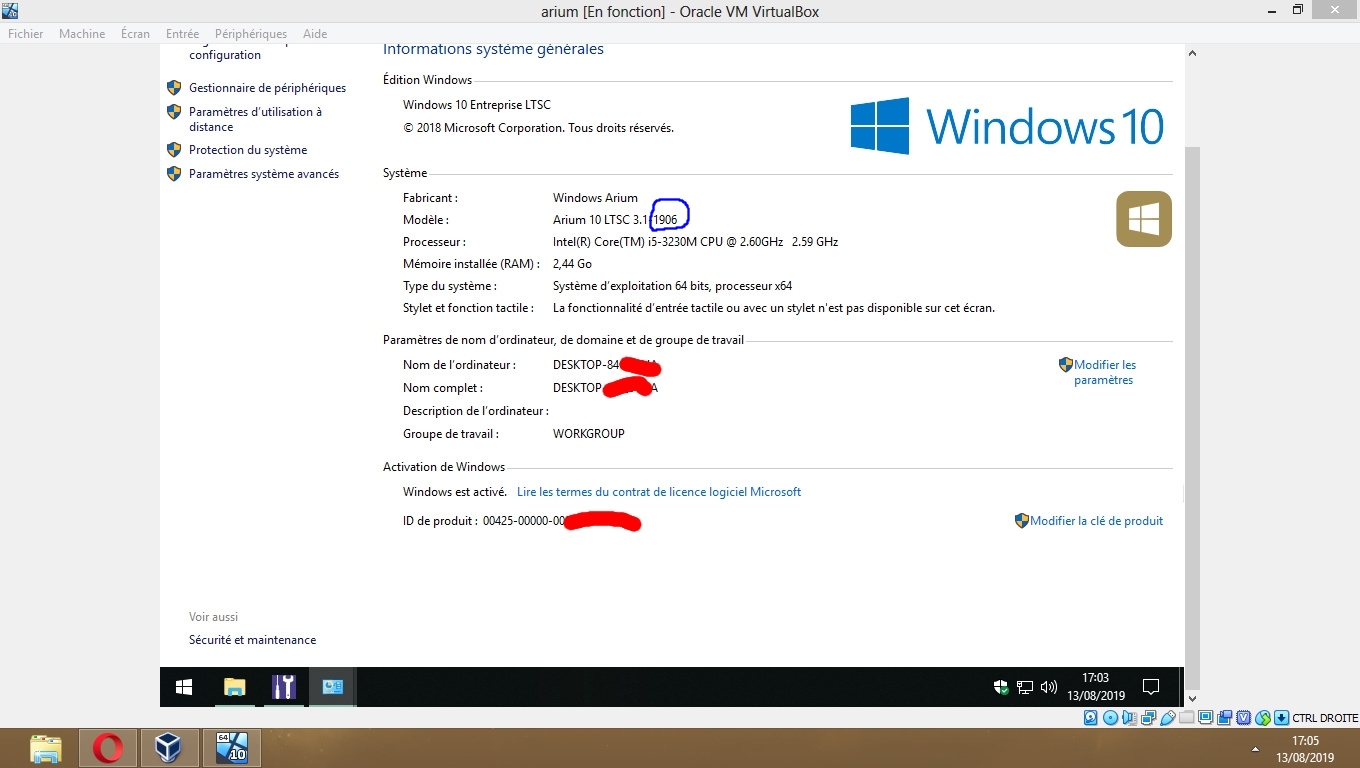
Task: Open guest notification action center
Action: pos(1151,687)
